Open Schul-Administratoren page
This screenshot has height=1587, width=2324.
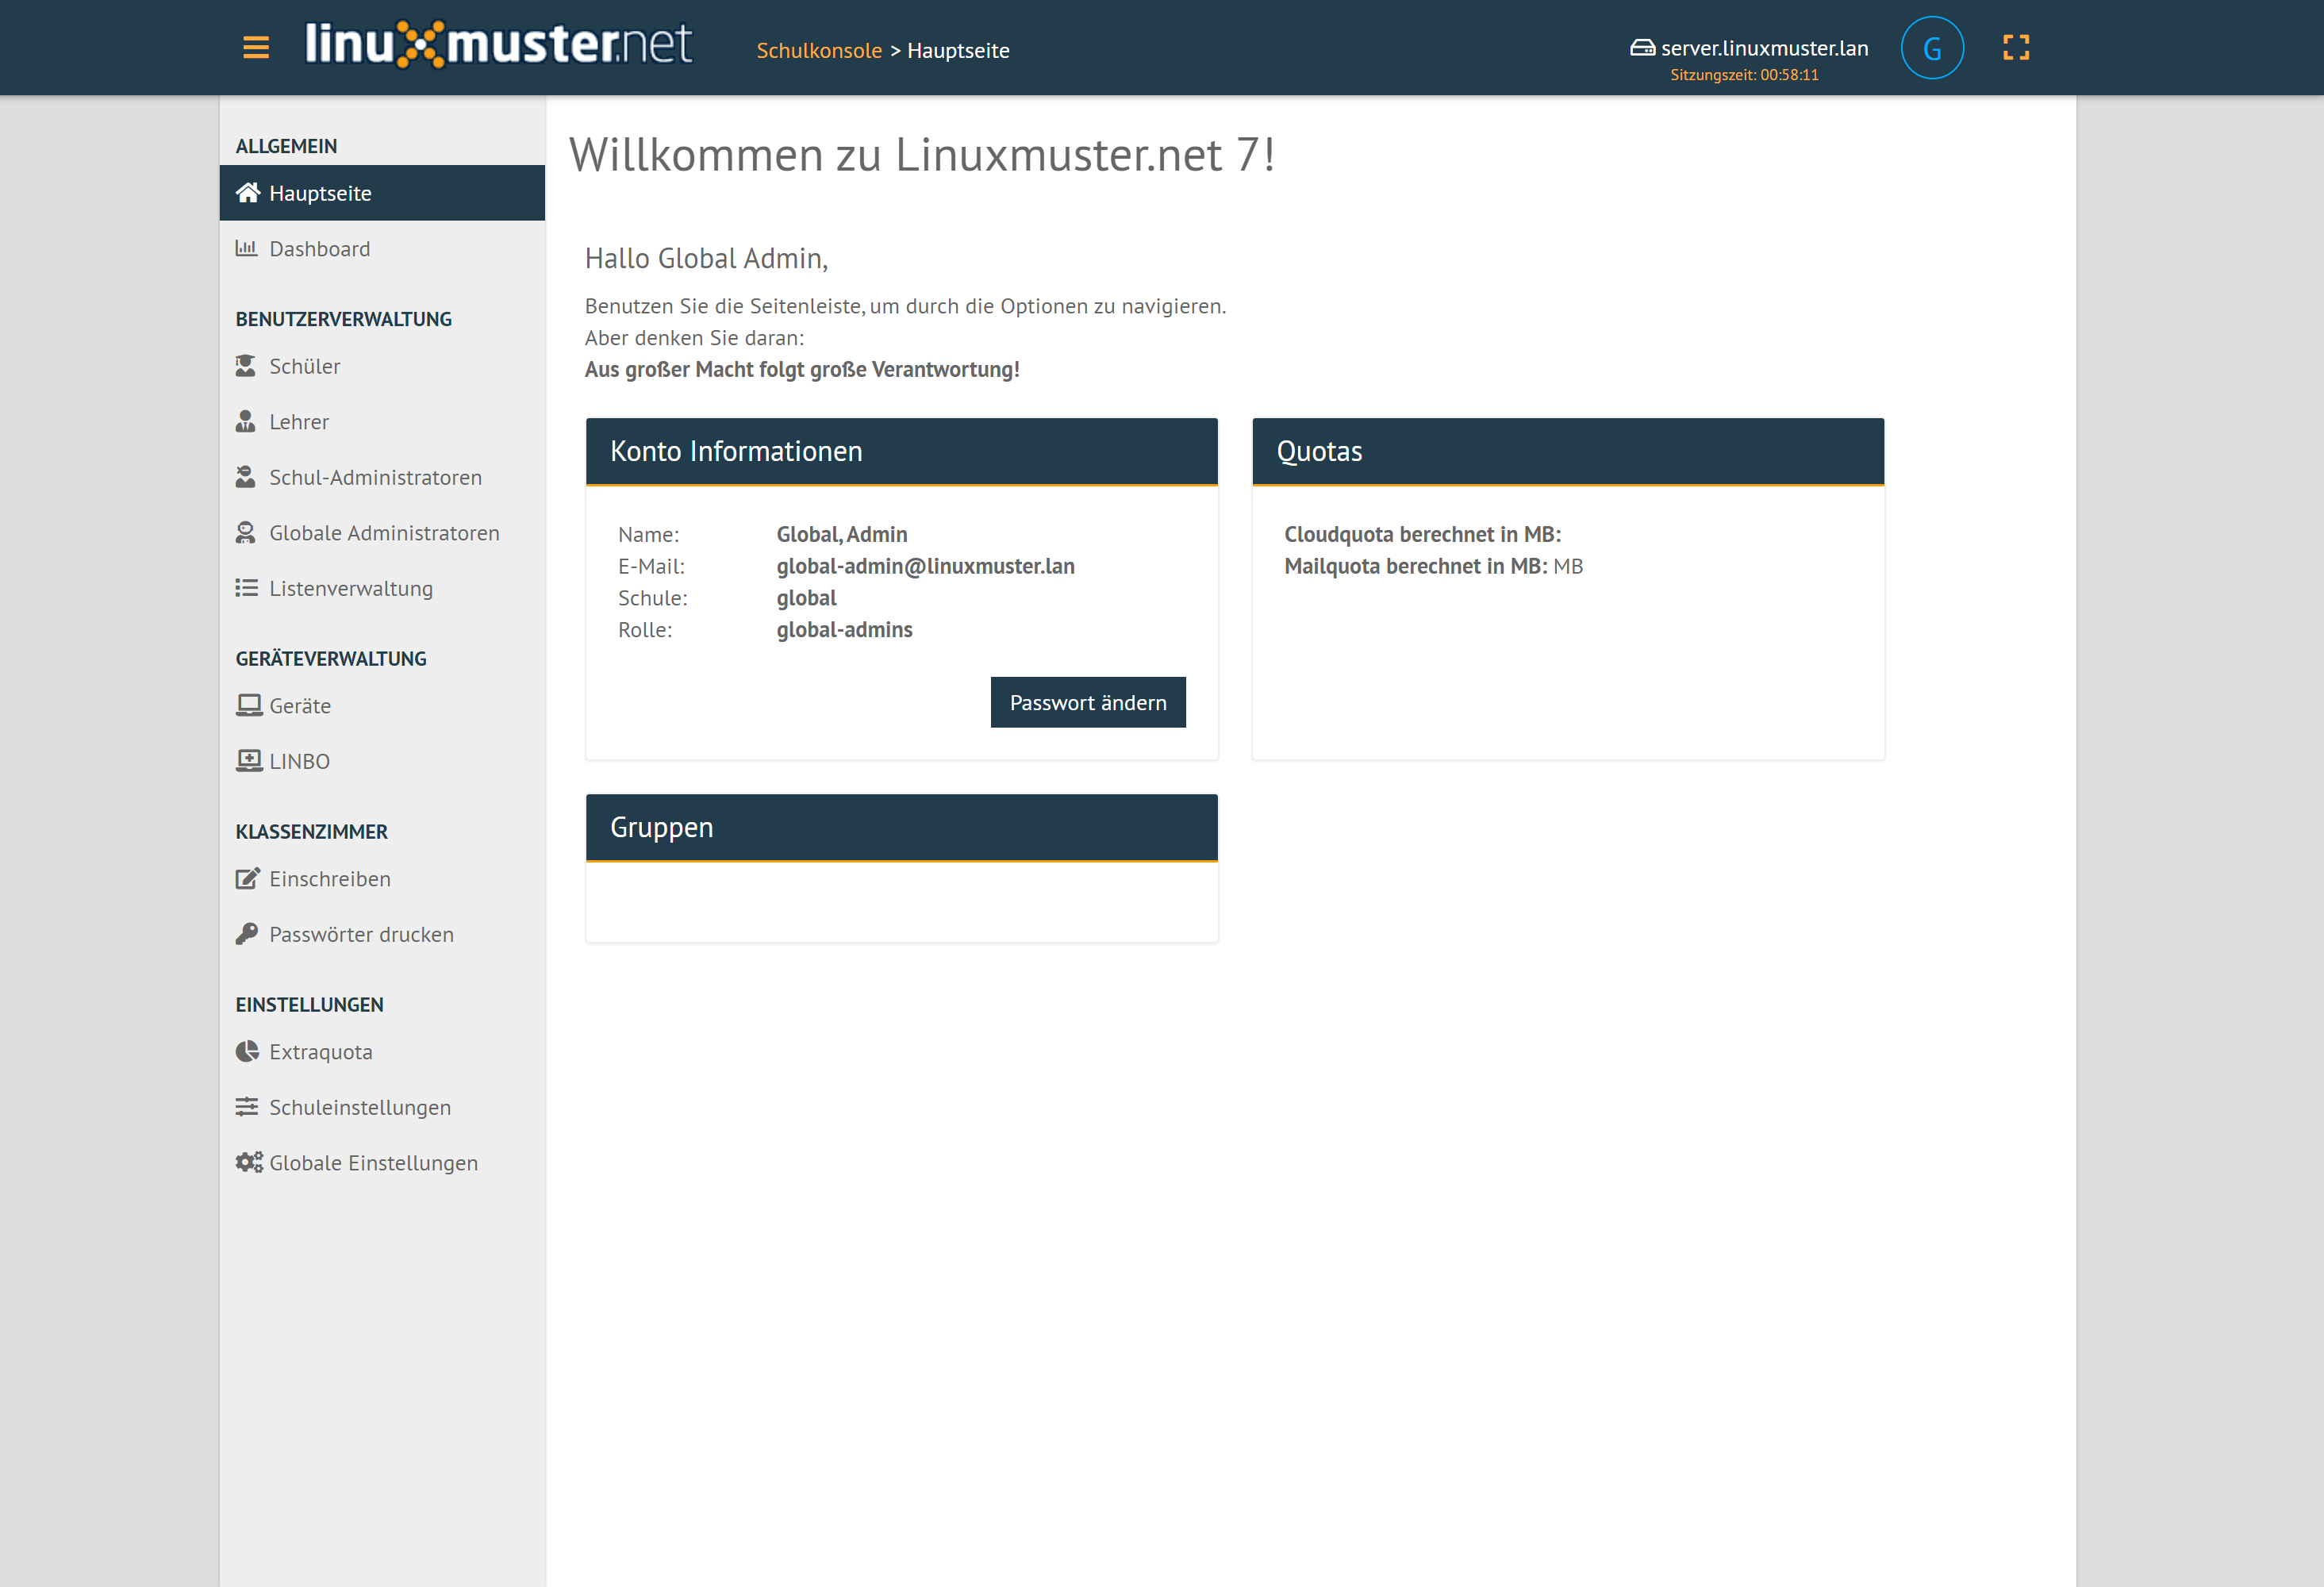tap(382, 477)
